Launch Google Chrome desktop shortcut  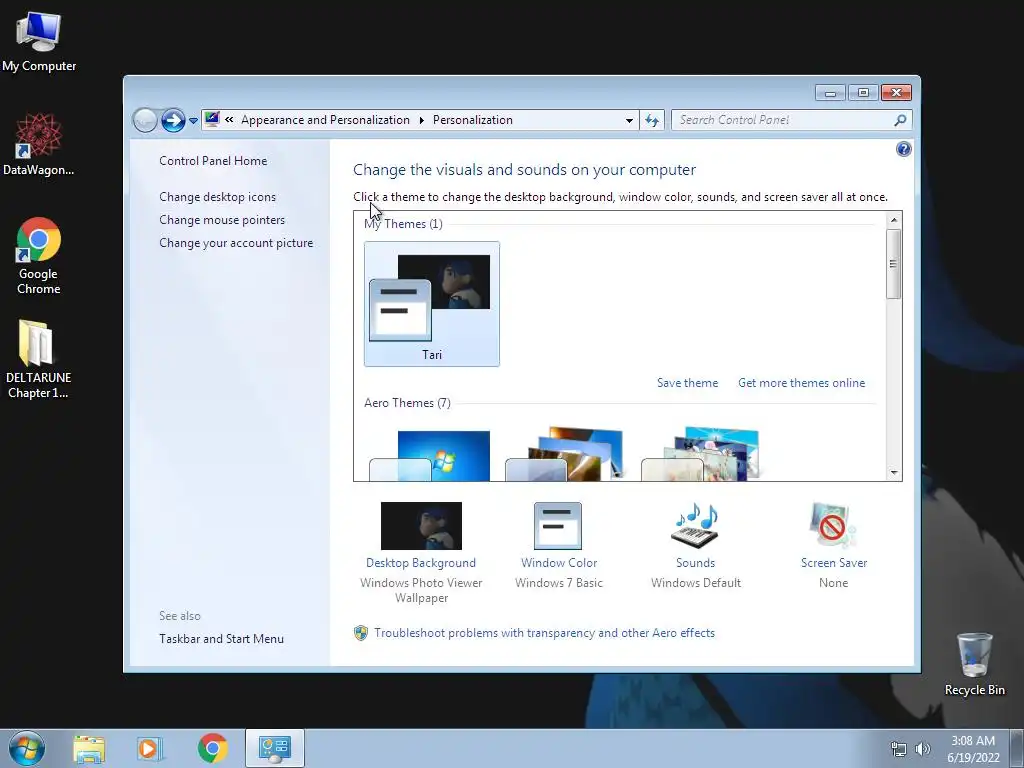tap(39, 255)
